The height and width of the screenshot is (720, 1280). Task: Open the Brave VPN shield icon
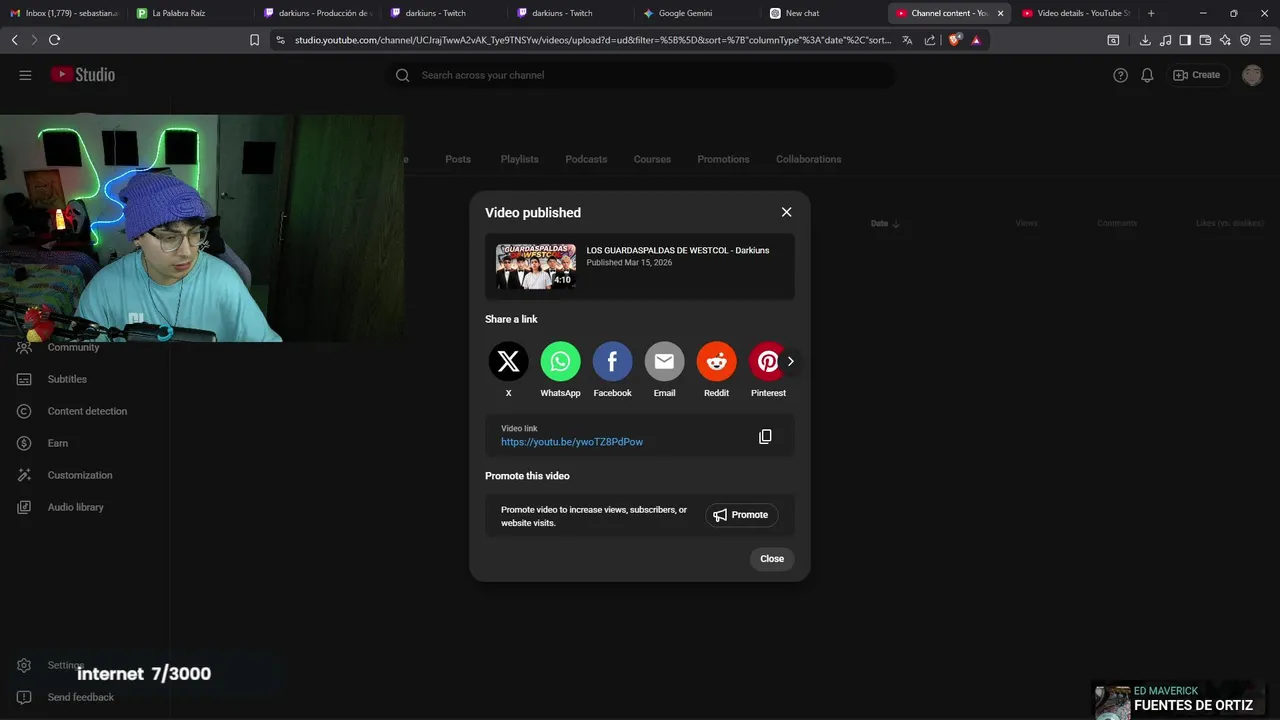click(x=1245, y=40)
